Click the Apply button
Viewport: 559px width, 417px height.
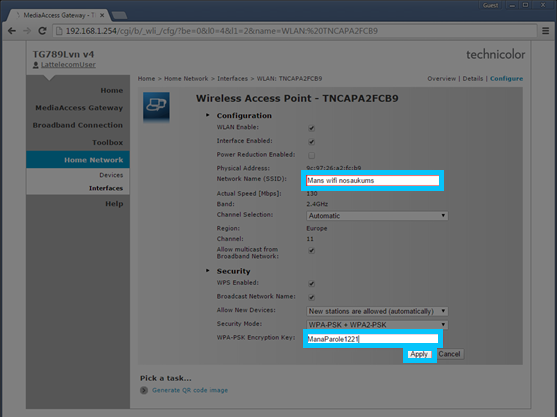pos(419,354)
